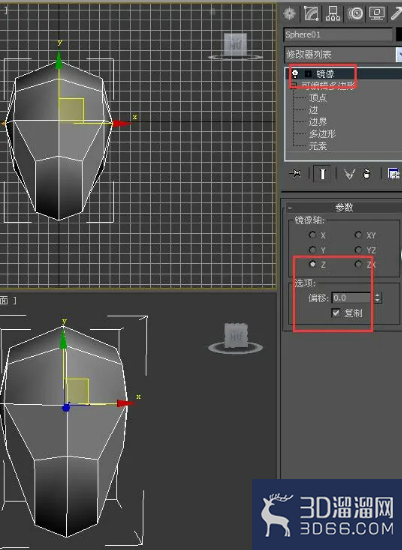Open the Create command panel tab
This screenshot has height=550, width=402.
point(289,14)
